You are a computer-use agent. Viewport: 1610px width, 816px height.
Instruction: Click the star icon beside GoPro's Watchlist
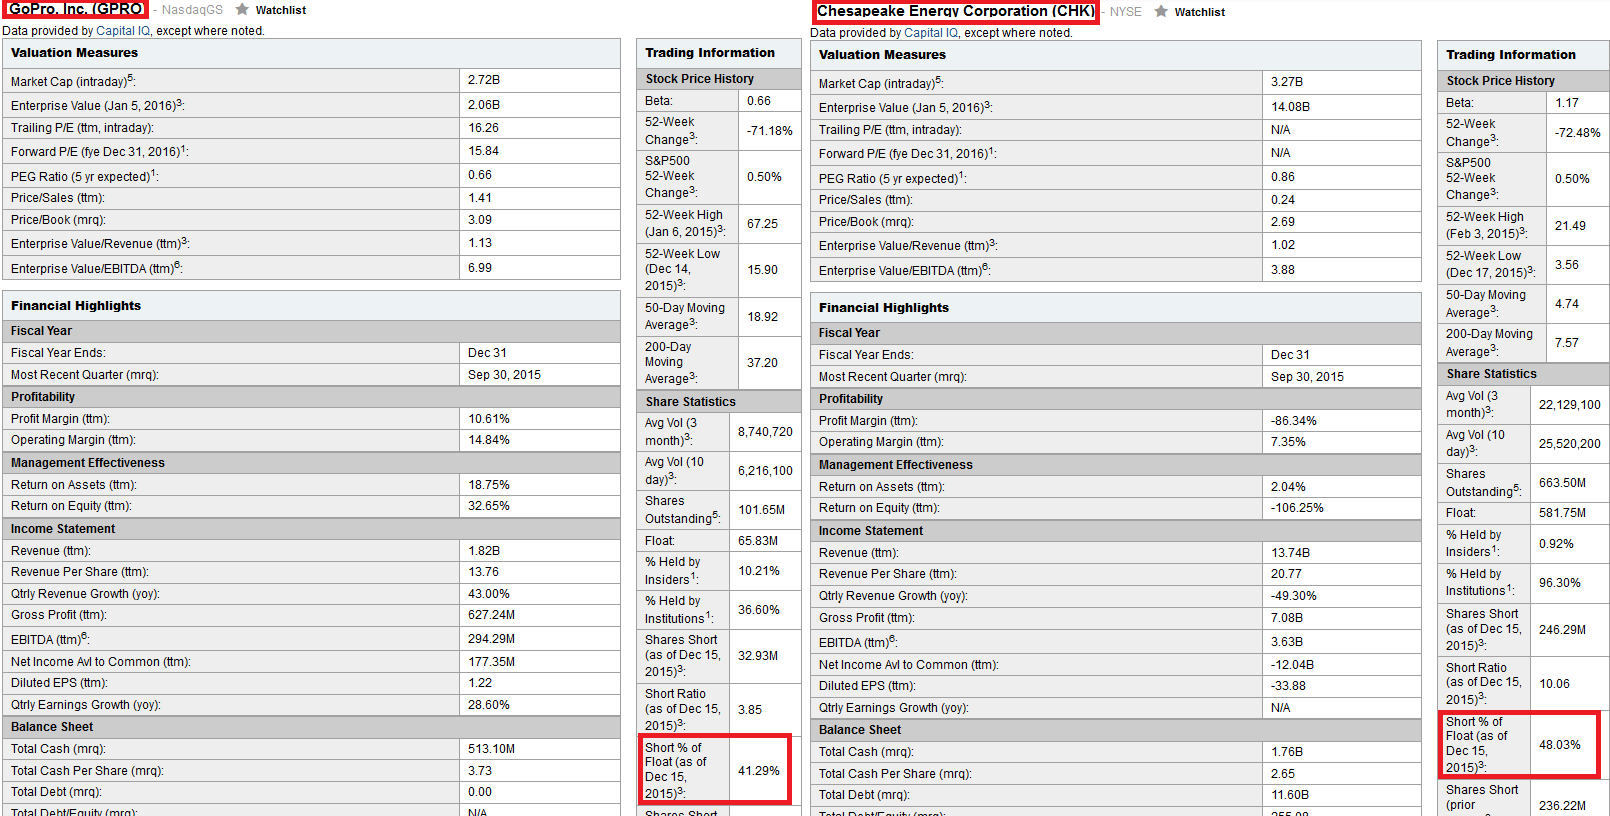tap(242, 9)
